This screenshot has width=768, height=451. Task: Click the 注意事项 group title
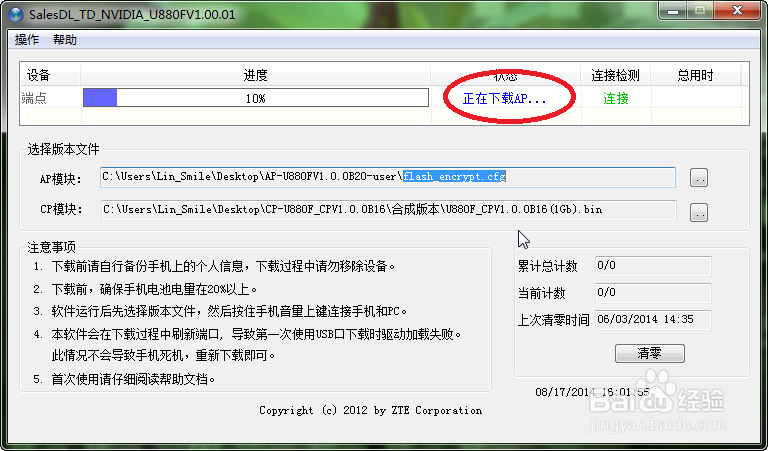tap(51, 247)
